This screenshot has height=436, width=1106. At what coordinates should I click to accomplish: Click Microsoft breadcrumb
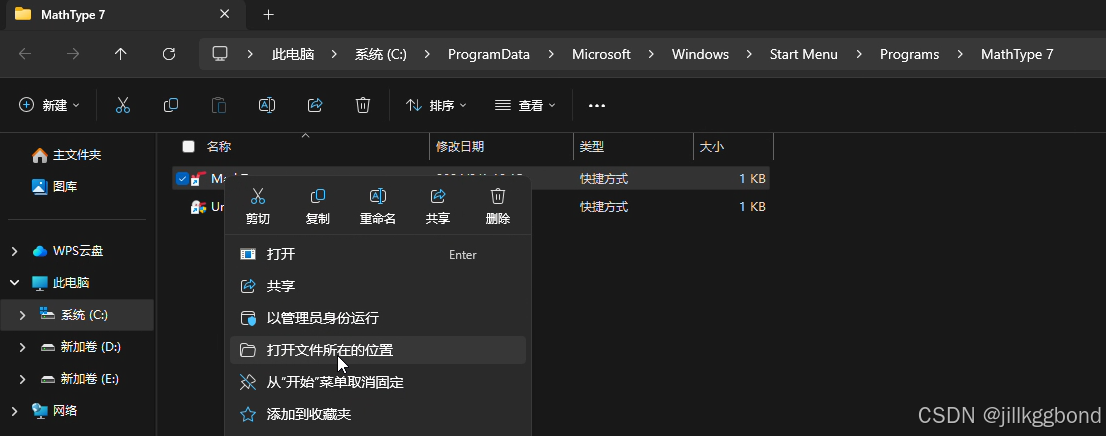coord(601,54)
